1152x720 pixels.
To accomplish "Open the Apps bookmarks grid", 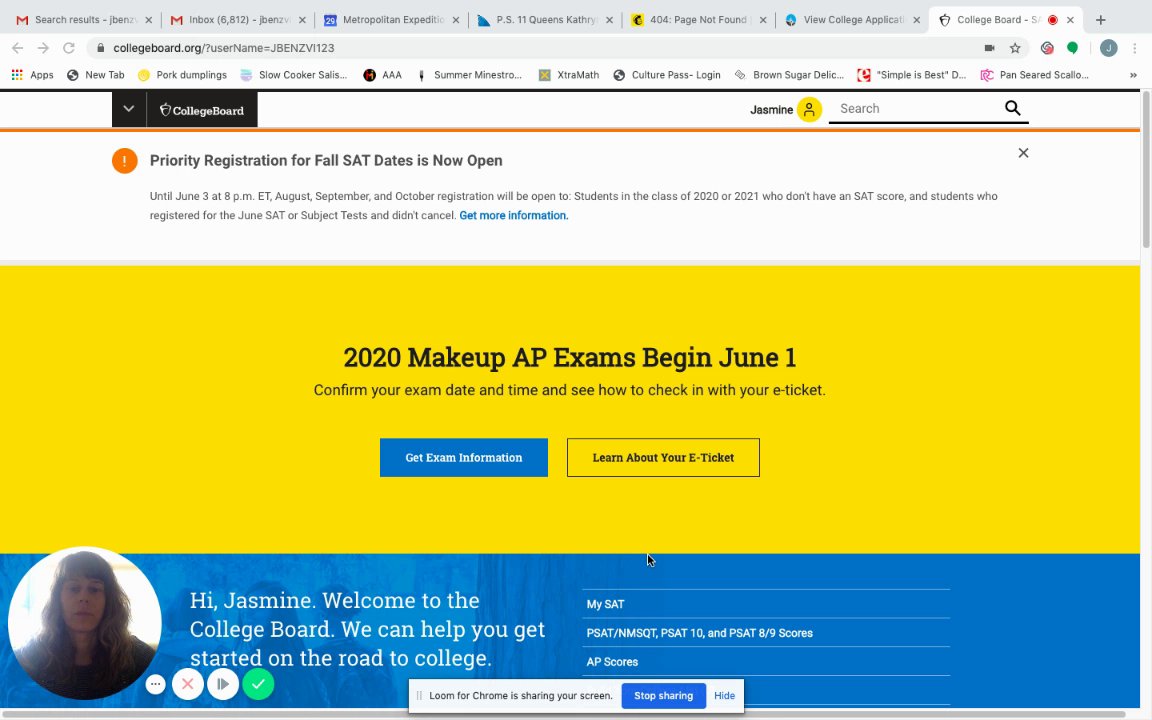I will point(32,75).
